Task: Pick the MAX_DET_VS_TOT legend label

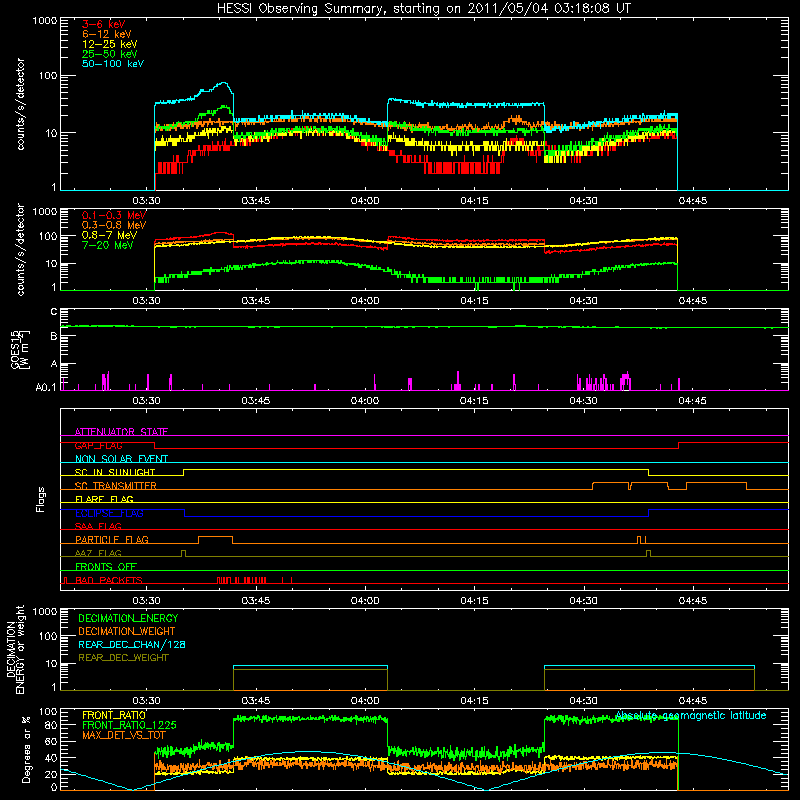Action: (124, 735)
